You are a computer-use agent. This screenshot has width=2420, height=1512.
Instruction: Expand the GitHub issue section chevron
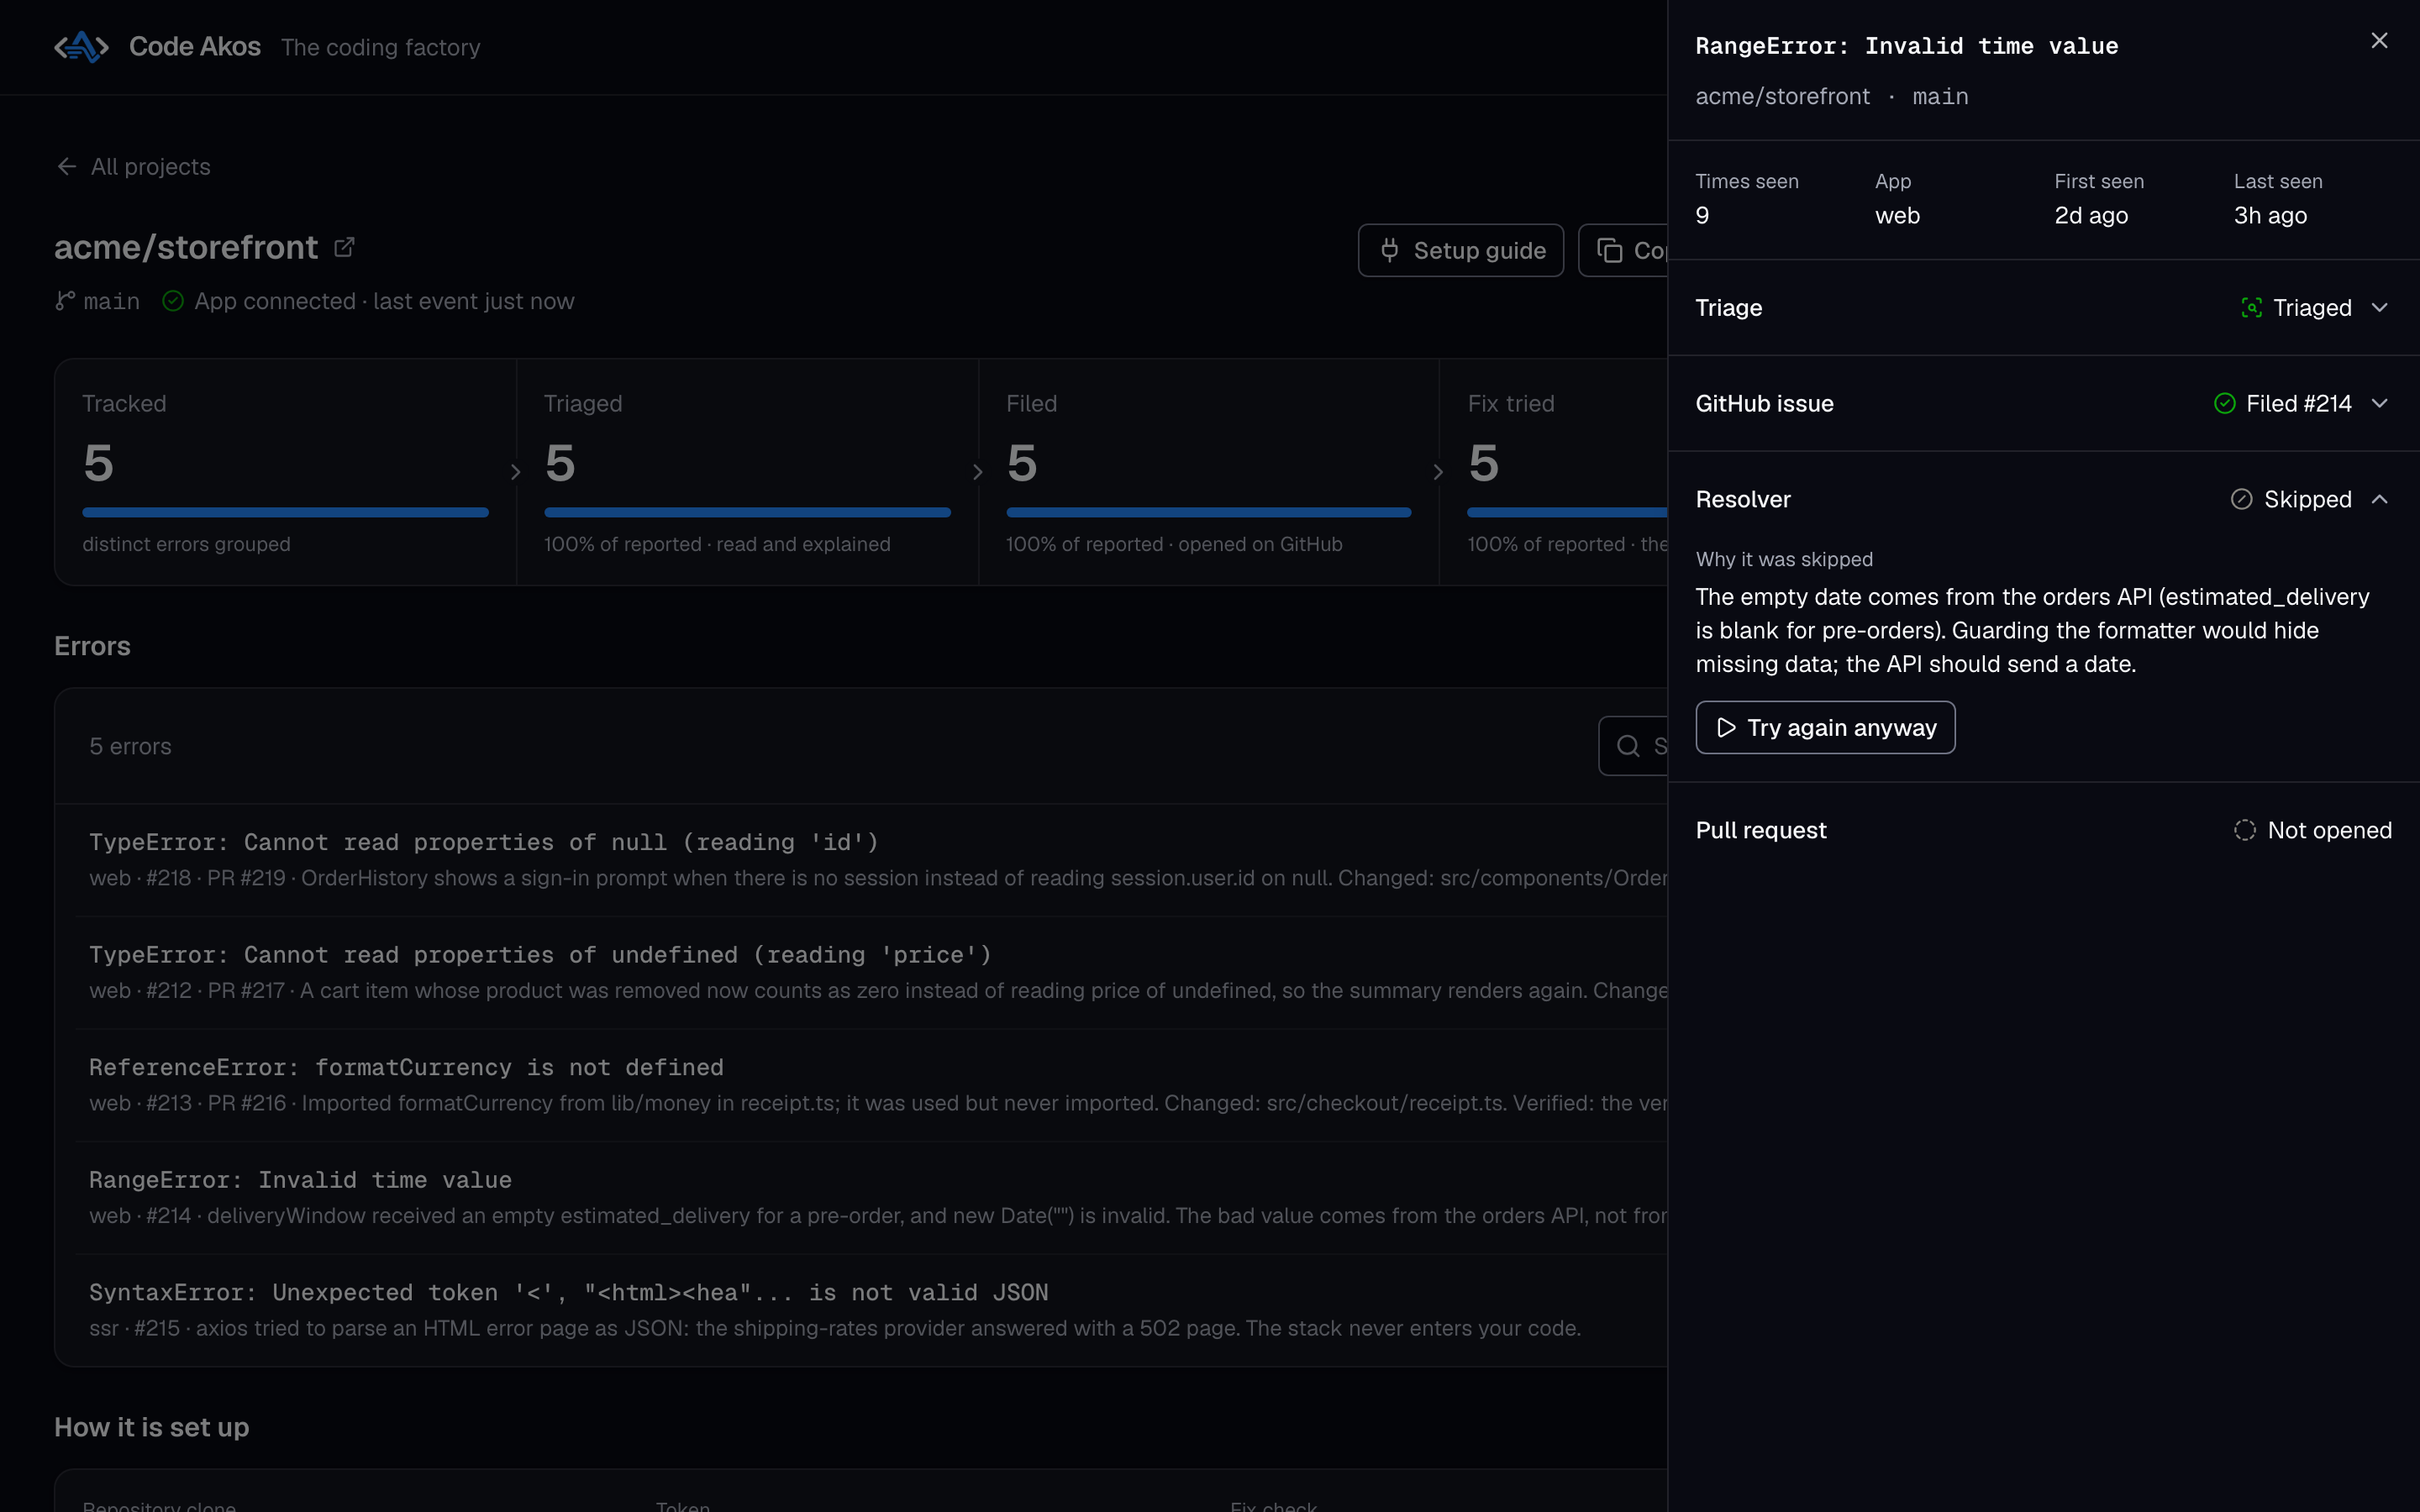point(2379,403)
